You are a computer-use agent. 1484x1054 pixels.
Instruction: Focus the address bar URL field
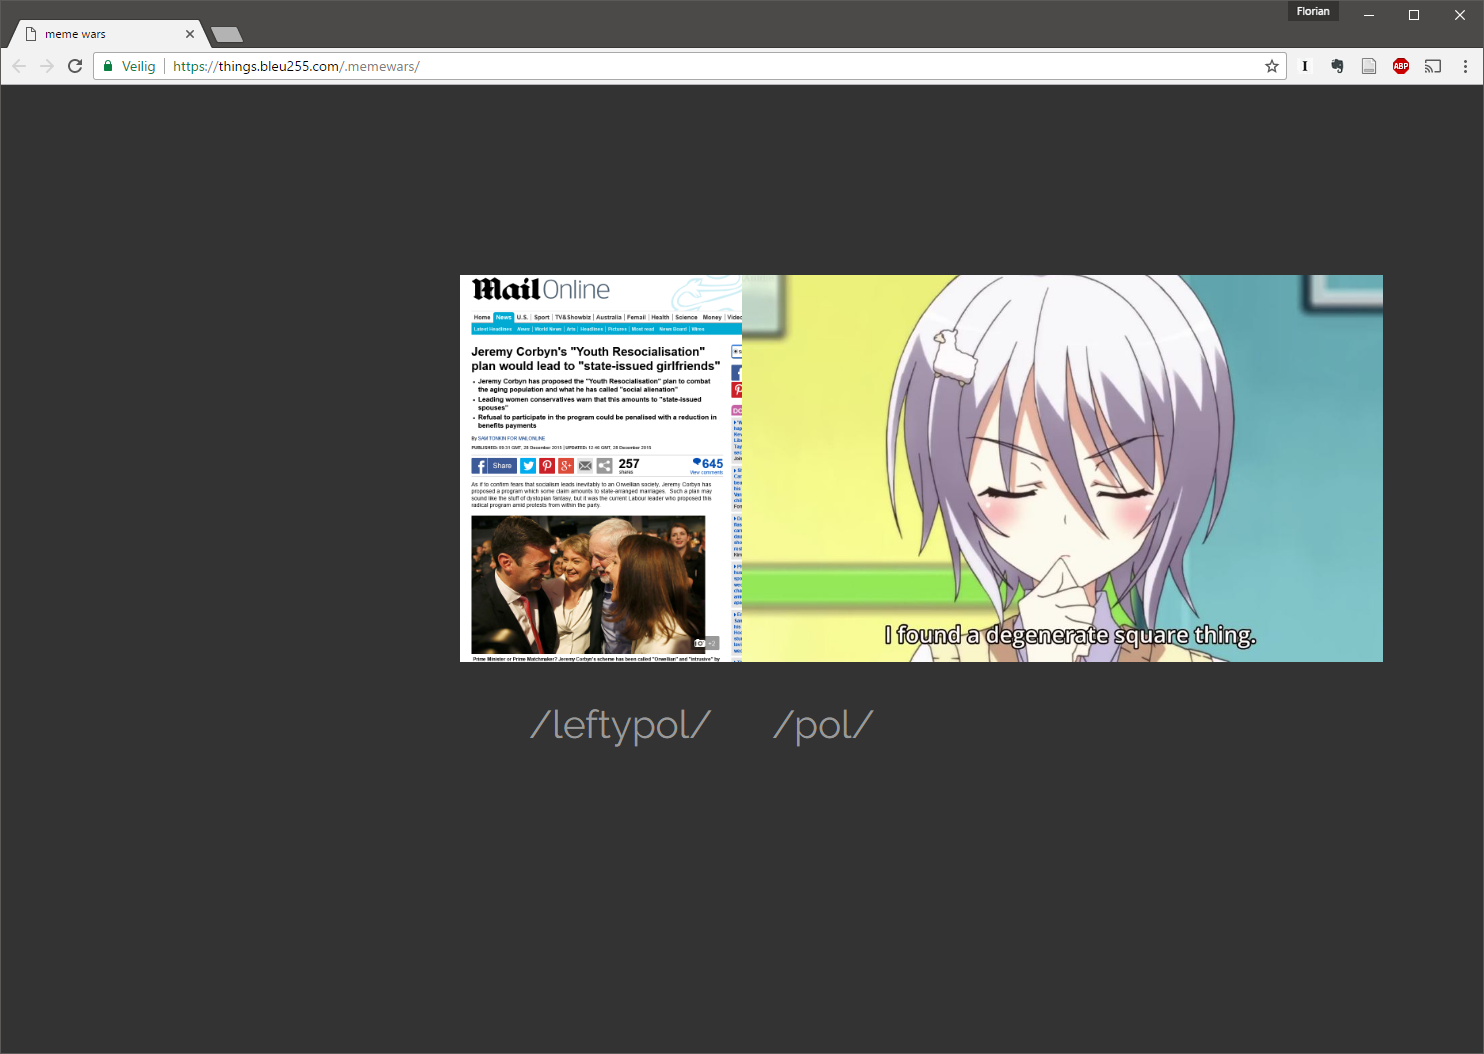click(700, 66)
